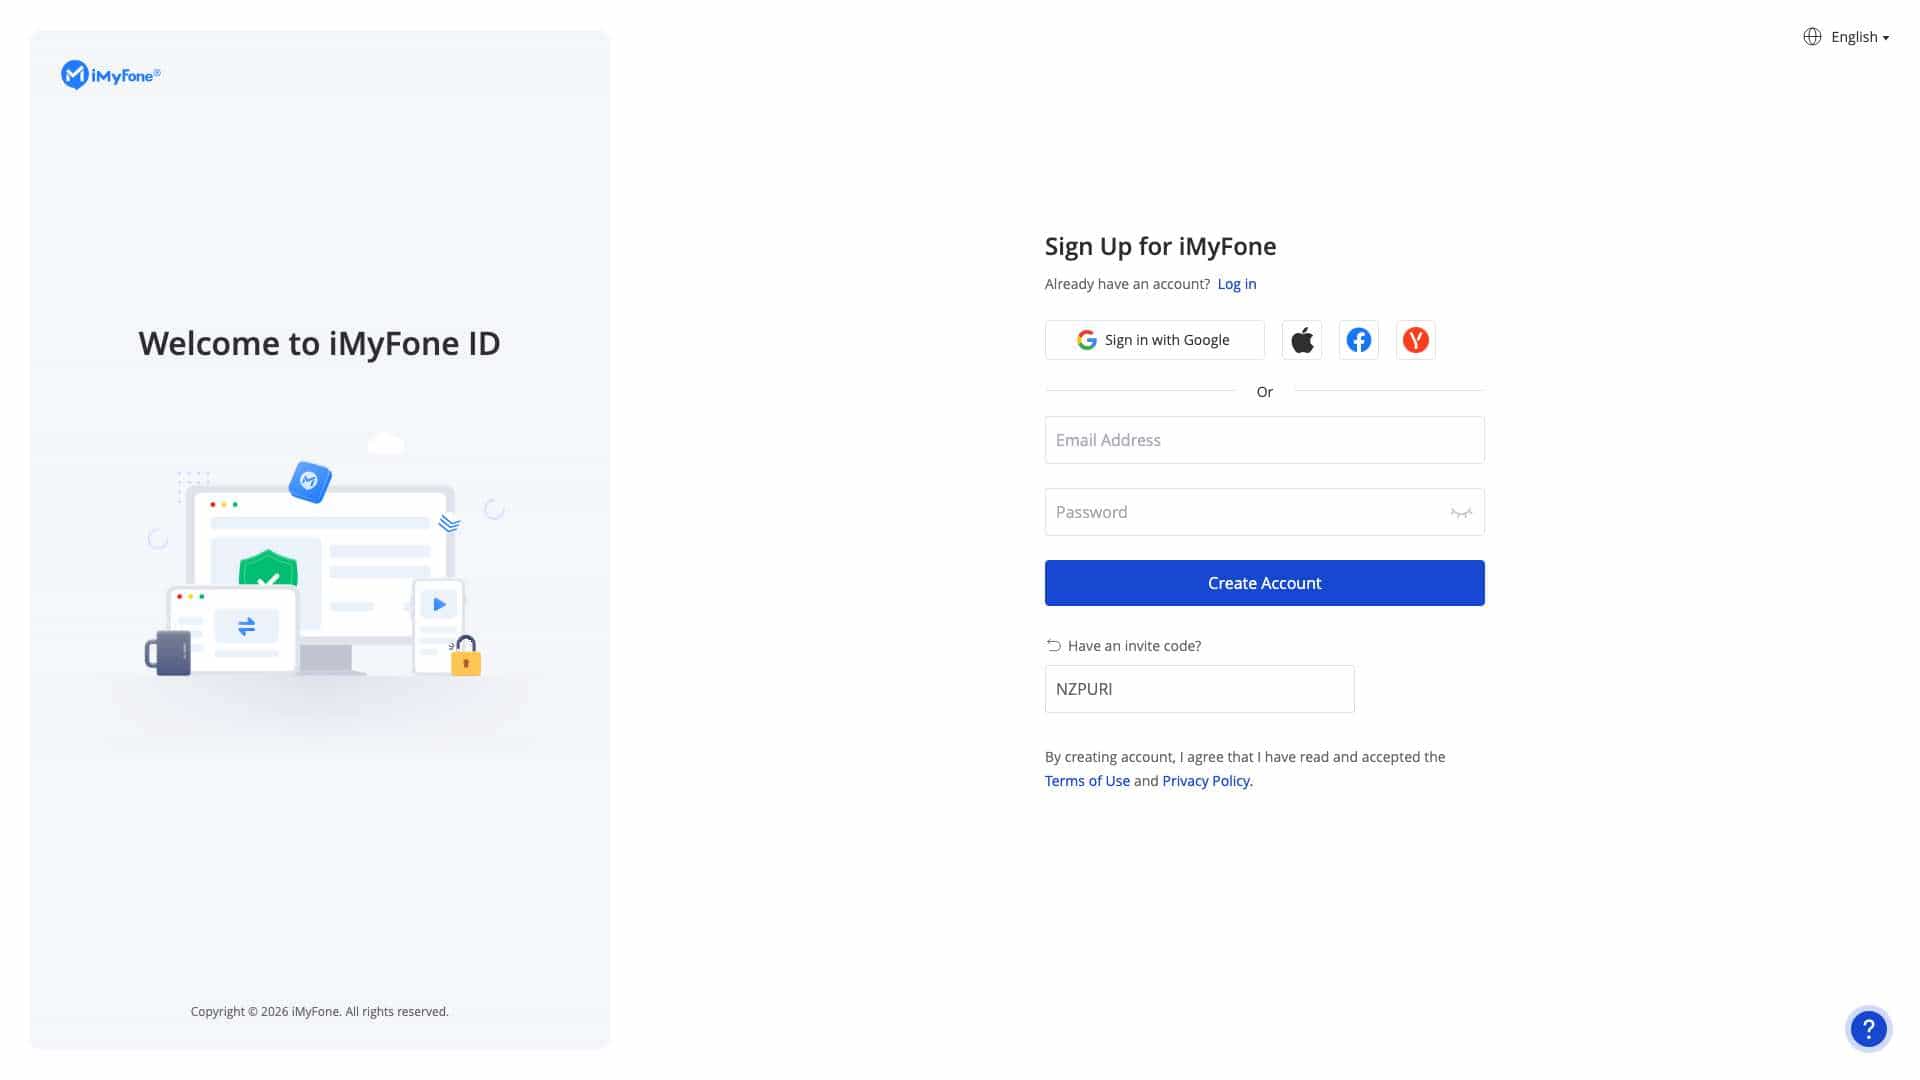Click the Google logo in sign-in button
1920x1080 pixels.
[x=1087, y=340]
